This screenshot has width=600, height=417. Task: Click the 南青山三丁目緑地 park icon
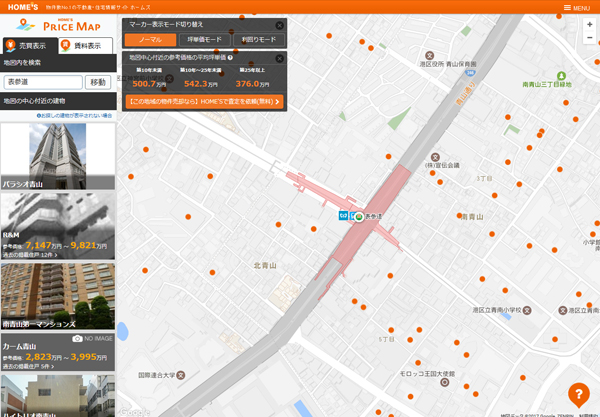tap(561, 76)
